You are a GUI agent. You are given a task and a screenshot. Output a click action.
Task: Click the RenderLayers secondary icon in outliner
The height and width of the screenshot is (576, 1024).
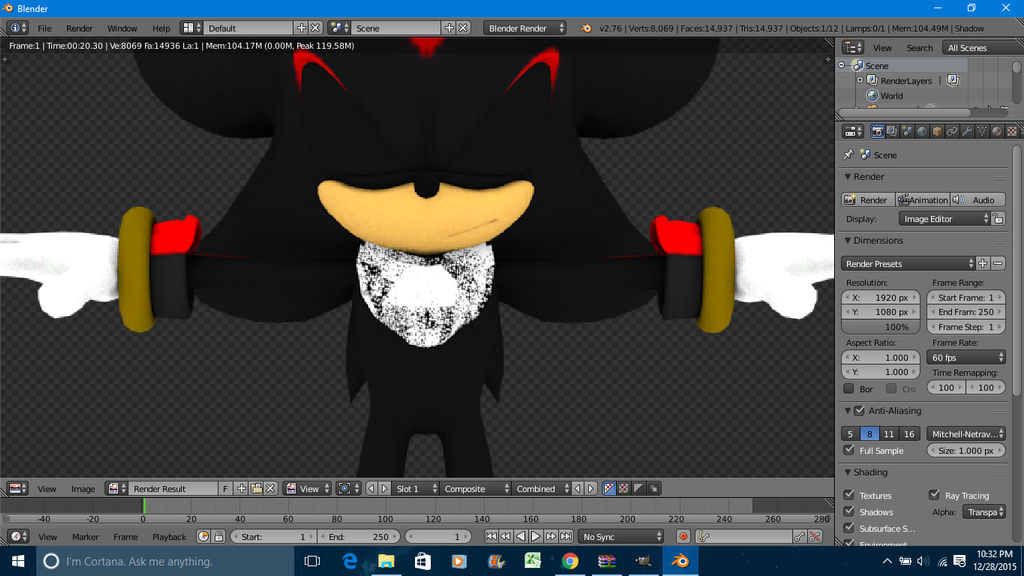[x=953, y=80]
